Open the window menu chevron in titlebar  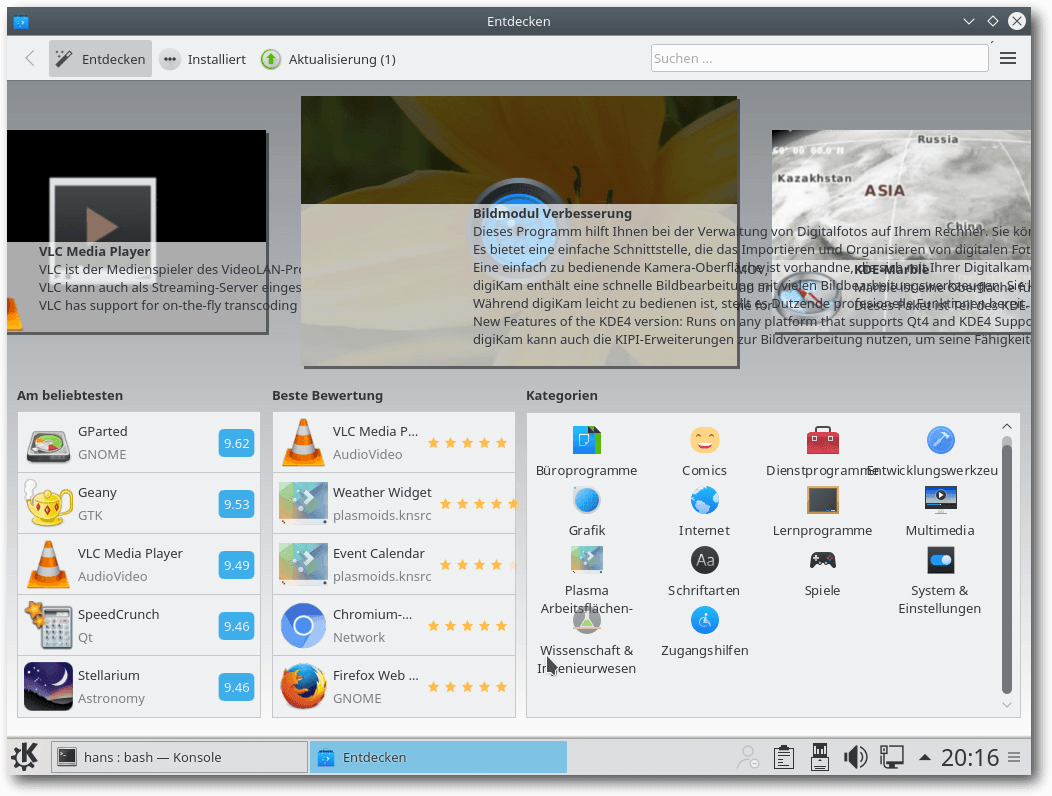[968, 21]
